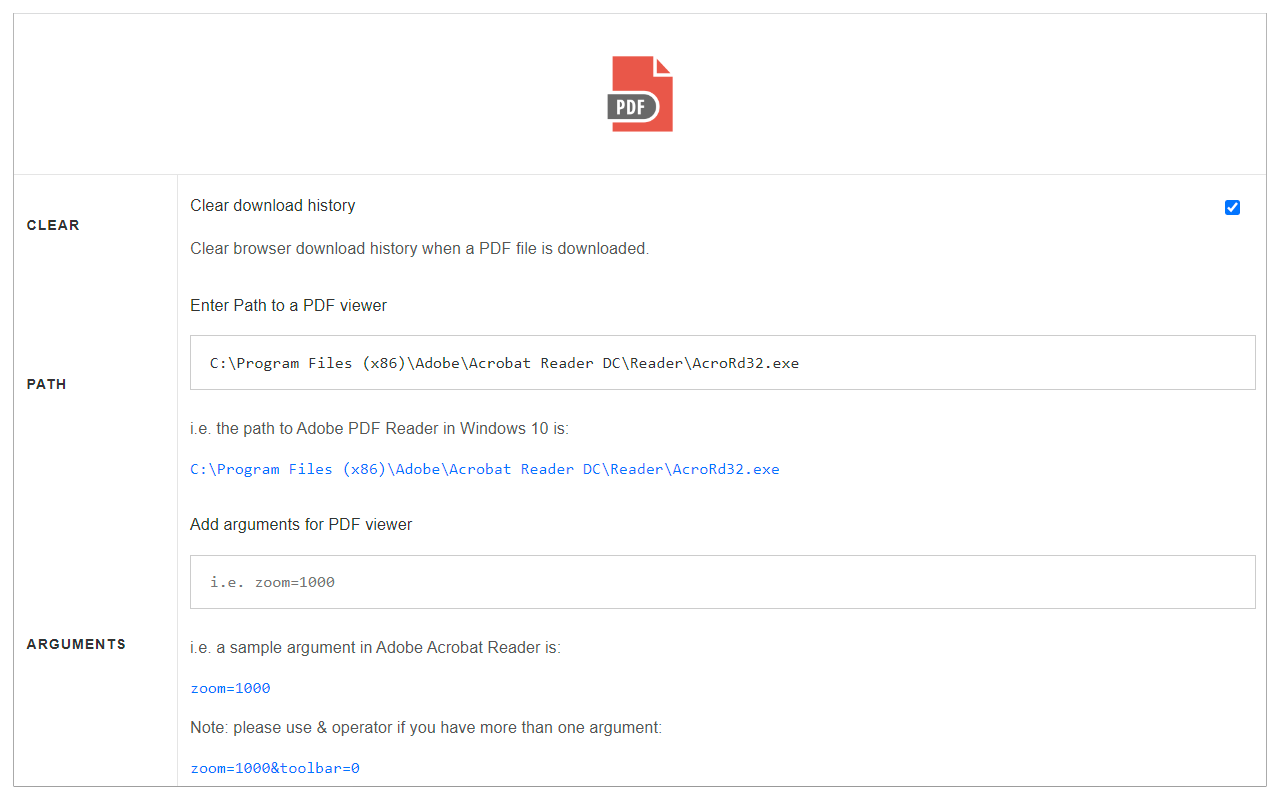Click the "Enter Path to a PDF viewer" heading
1280x800 pixels.
pos(288,305)
